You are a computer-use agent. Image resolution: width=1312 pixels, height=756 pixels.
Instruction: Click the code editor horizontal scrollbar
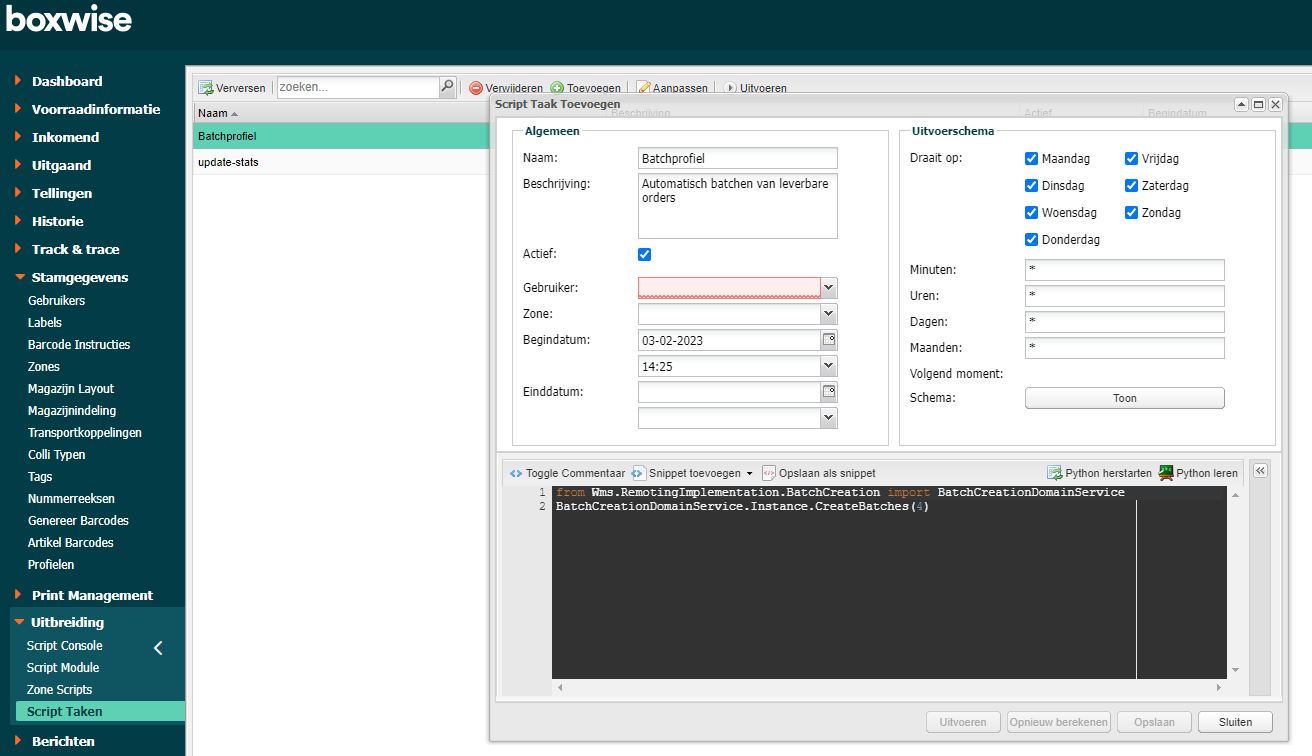pos(890,688)
